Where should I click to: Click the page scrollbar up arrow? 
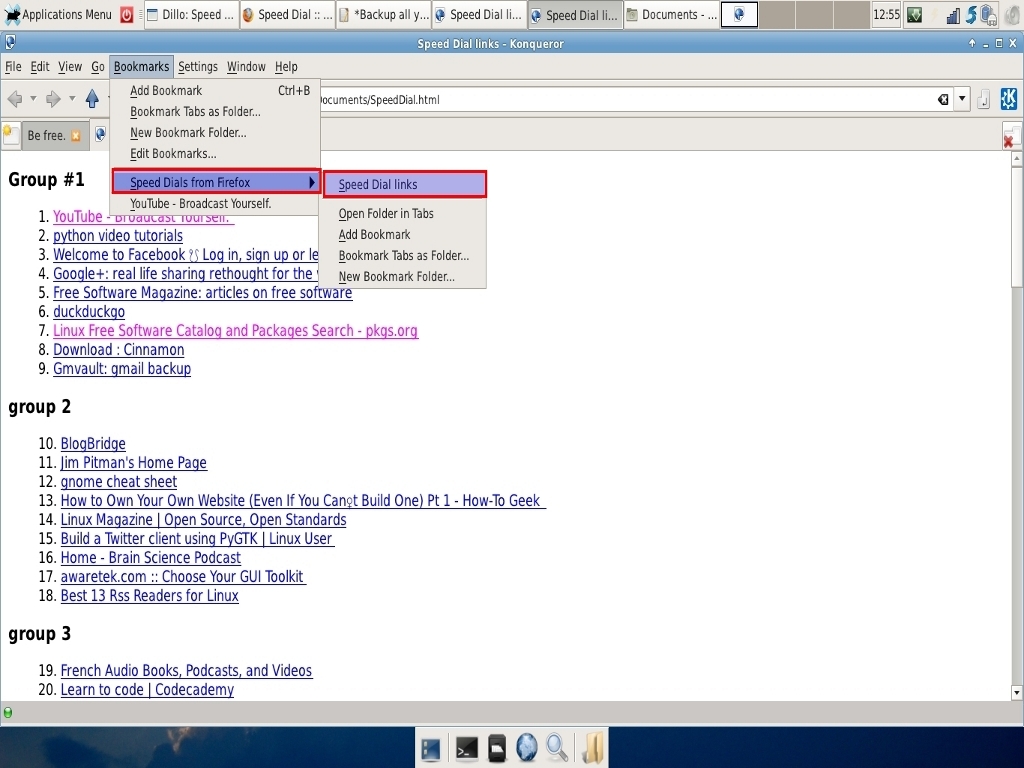[x=1016, y=159]
